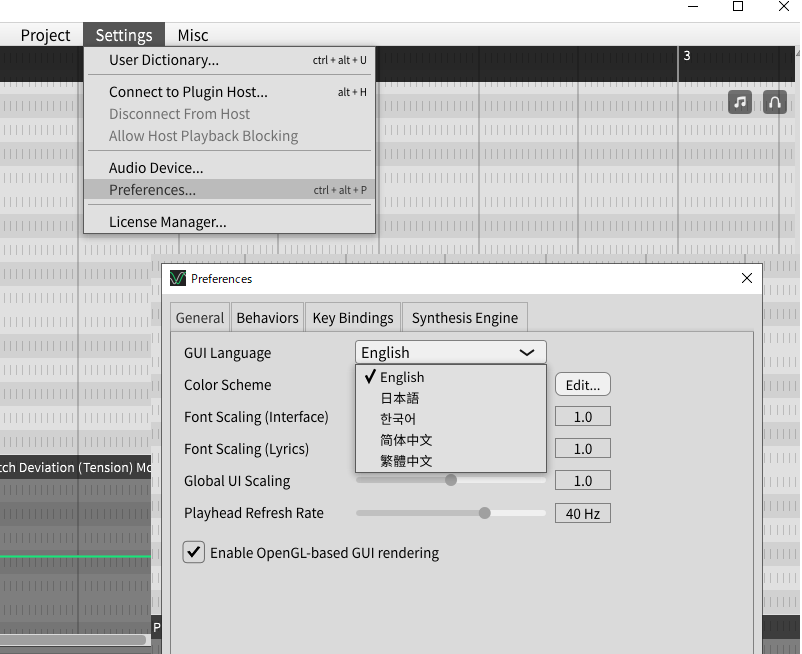Choose Preferences... menu entry
Screen dimensions: 802x654
click(x=229, y=190)
